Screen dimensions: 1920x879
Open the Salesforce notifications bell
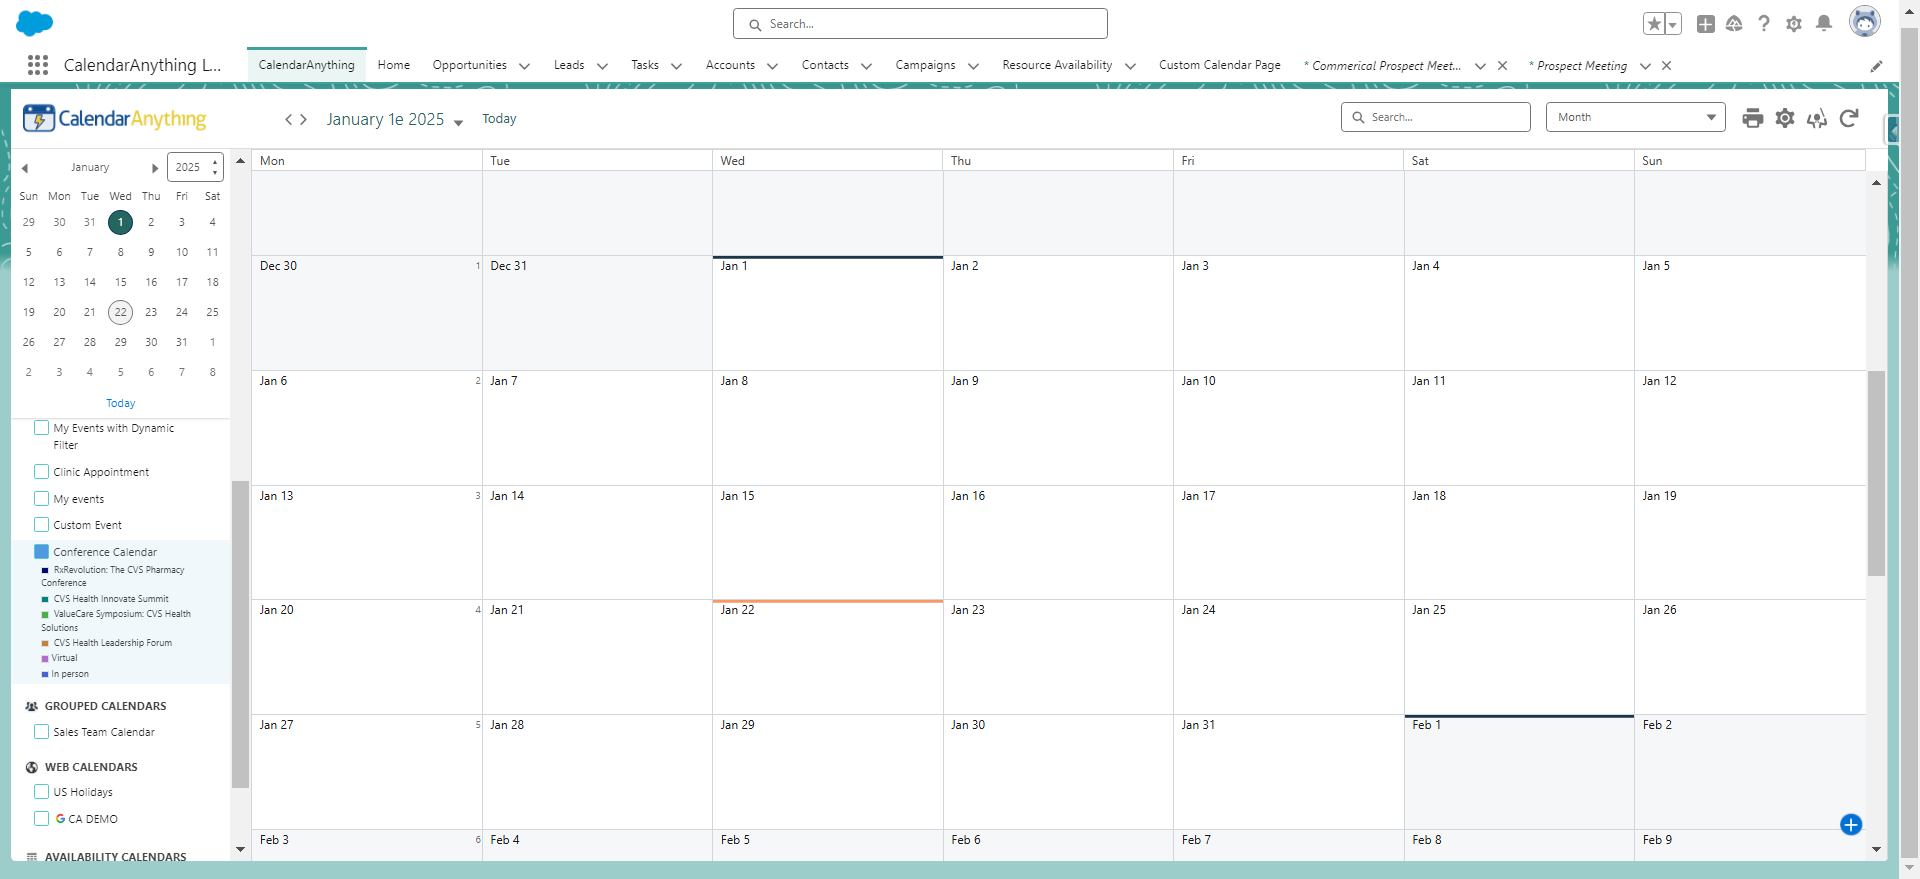1824,23
